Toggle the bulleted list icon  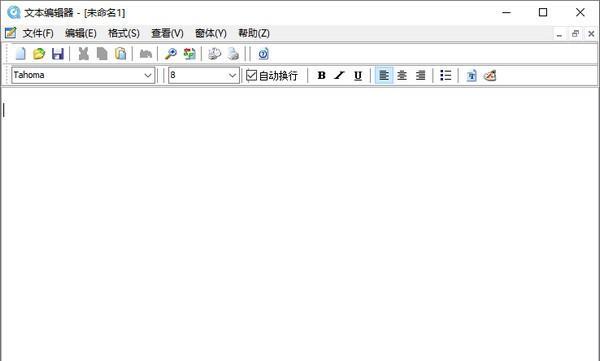[445, 75]
